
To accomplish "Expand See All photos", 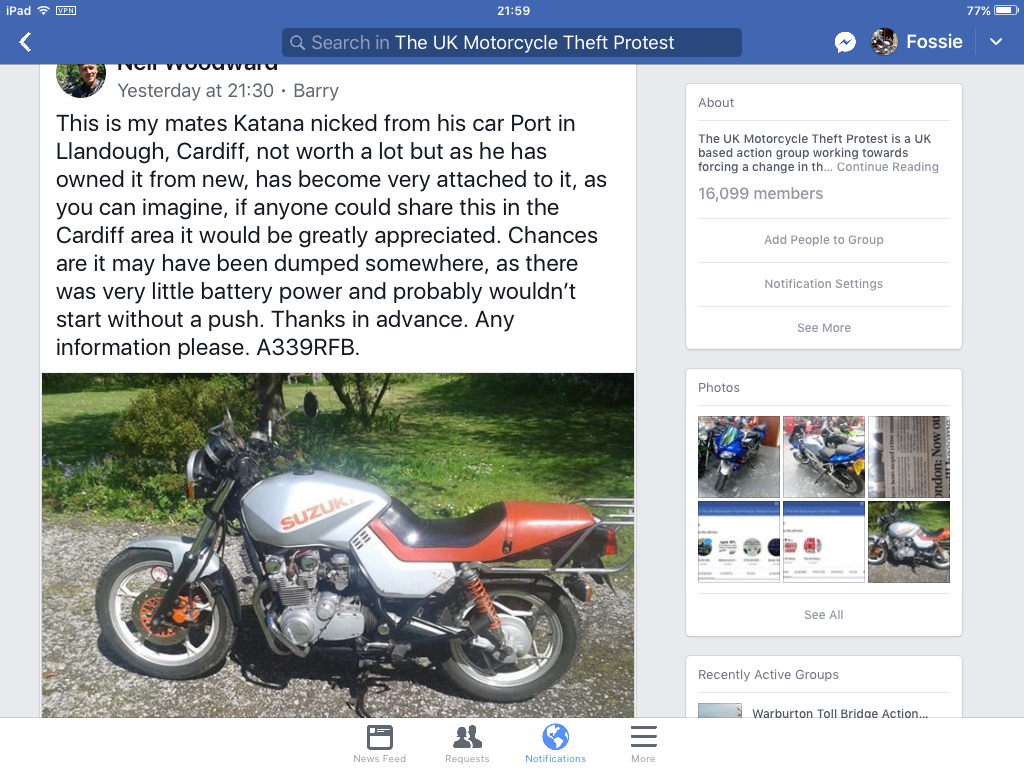I will click(x=824, y=615).
